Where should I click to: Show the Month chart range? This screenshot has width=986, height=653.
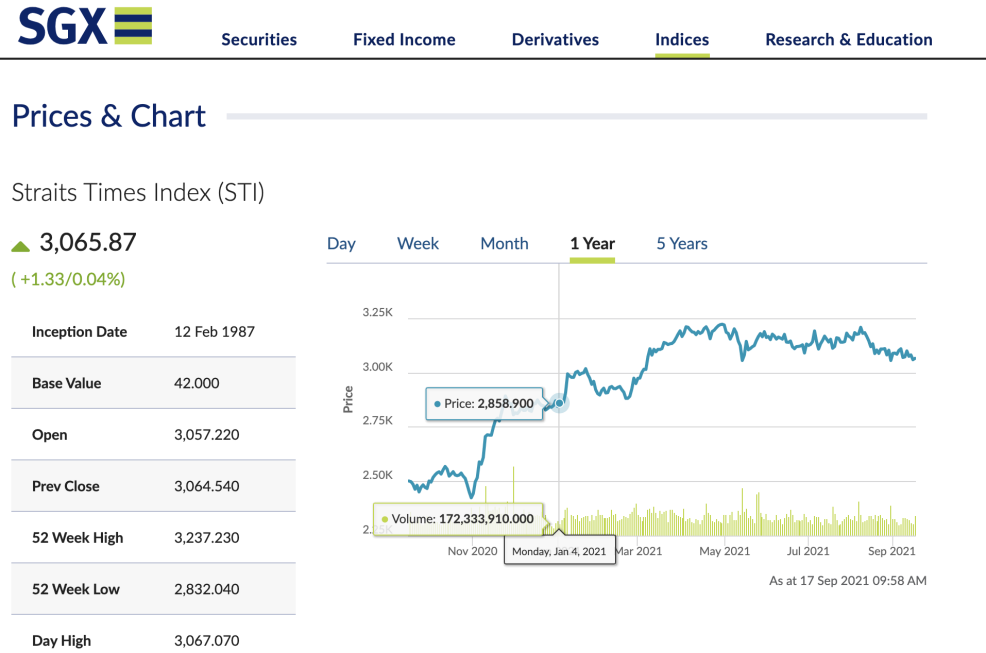click(504, 244)
